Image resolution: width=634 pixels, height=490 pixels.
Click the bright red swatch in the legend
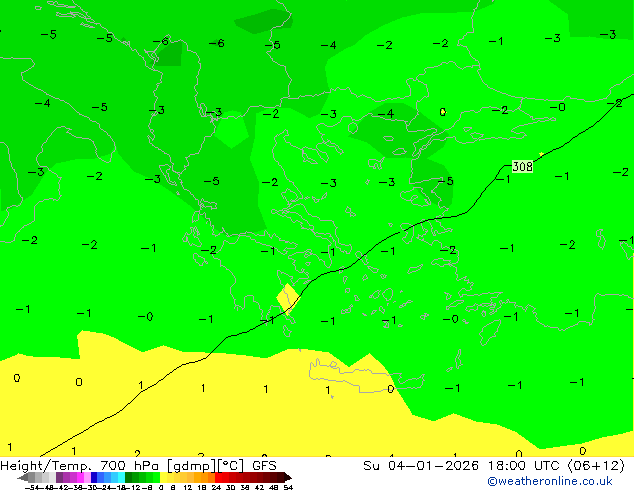tap(218, 477)
